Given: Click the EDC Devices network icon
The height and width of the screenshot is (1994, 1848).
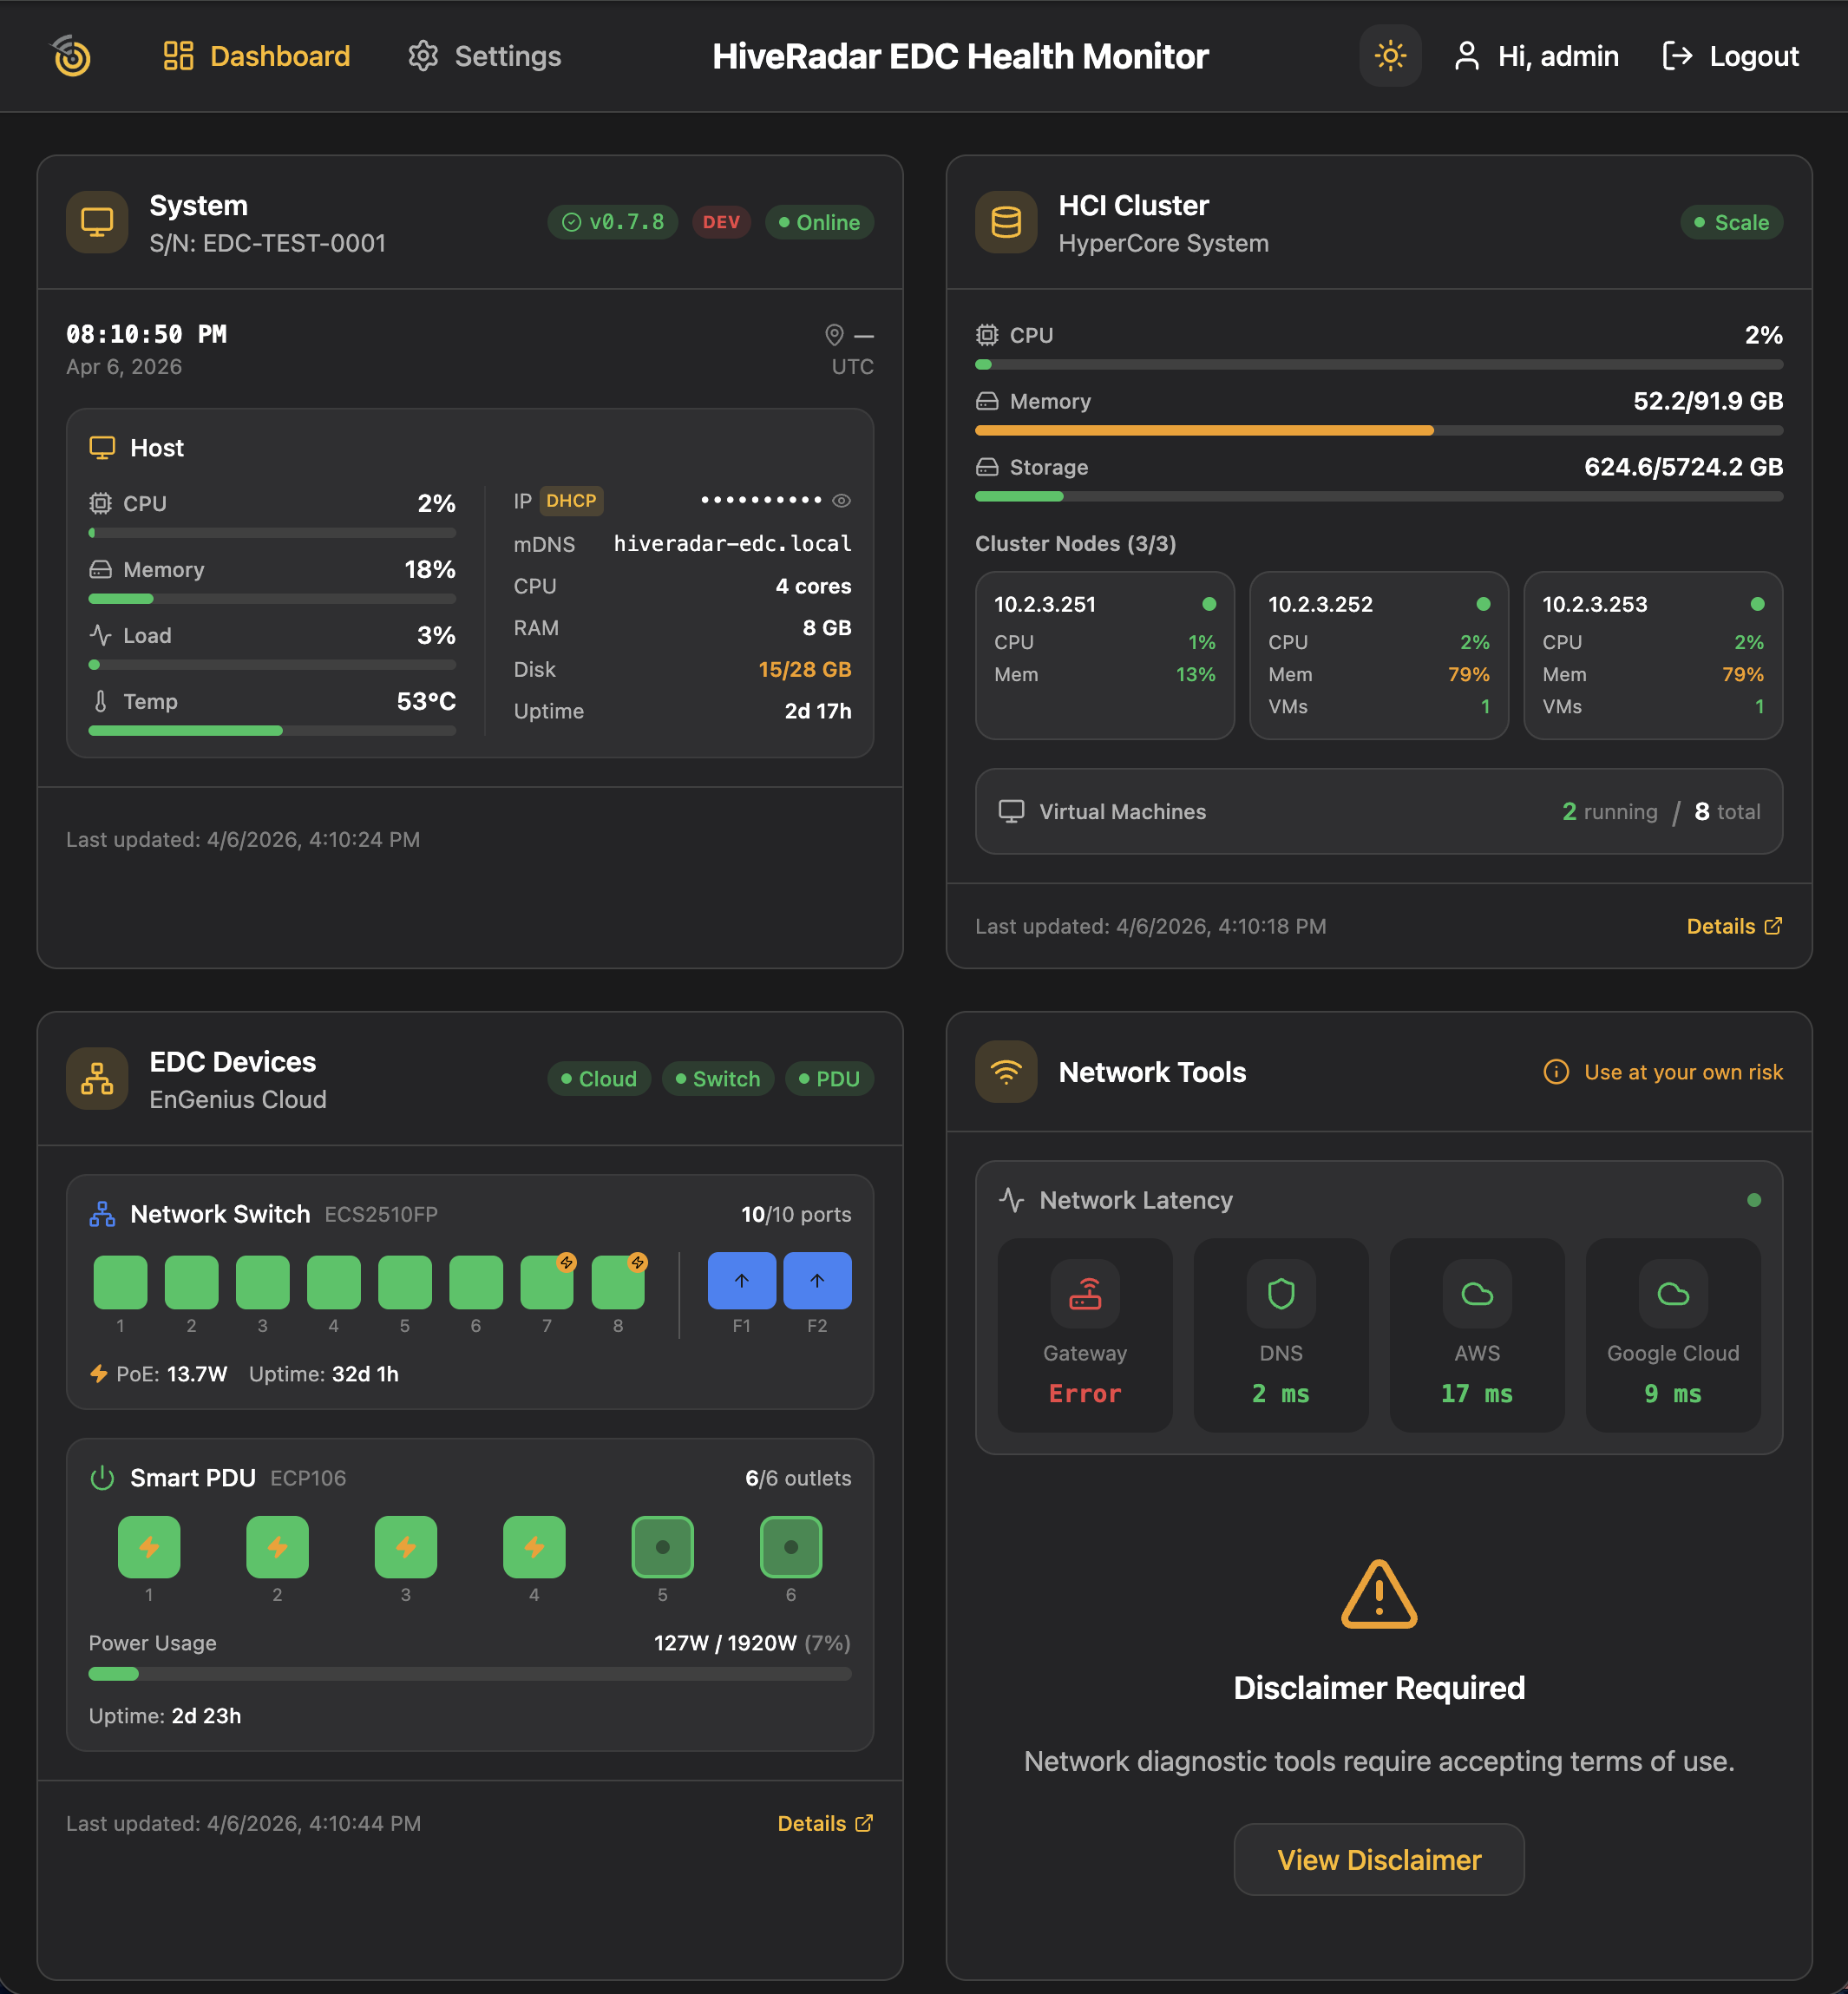Looking at the screenshot, I should 97,1078.
